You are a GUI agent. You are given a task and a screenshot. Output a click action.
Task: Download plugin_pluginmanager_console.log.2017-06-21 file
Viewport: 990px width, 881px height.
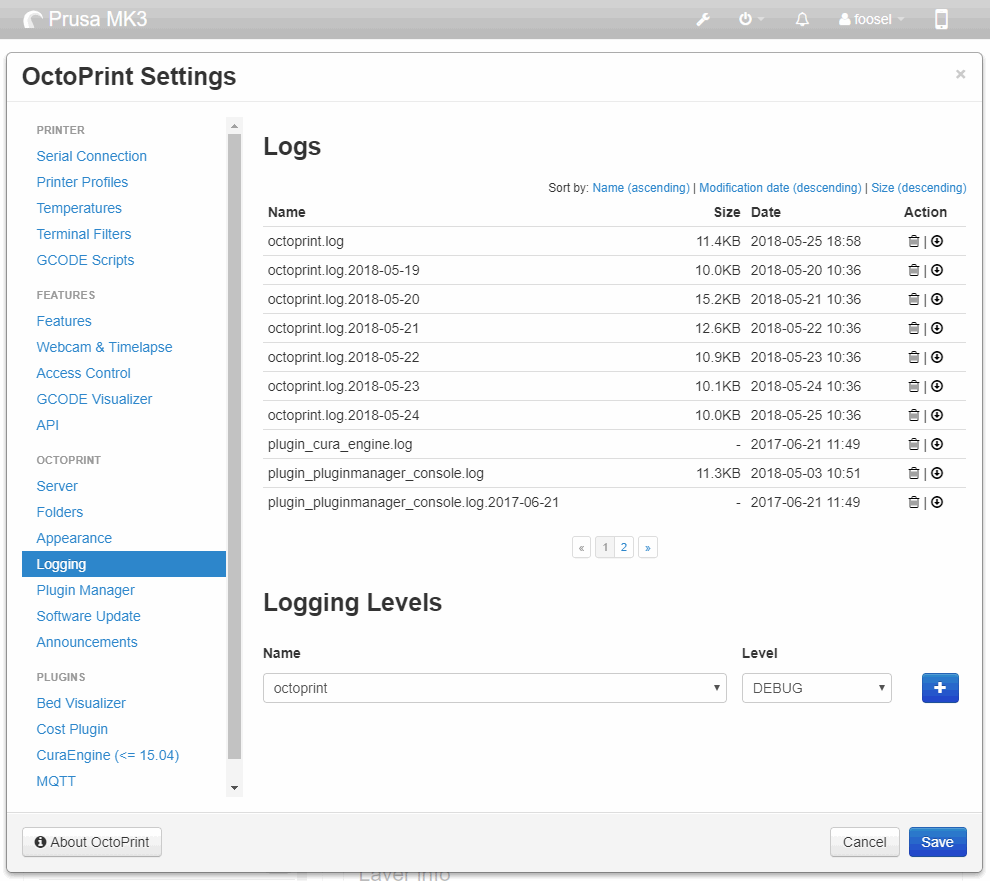(x=937, y=503)
